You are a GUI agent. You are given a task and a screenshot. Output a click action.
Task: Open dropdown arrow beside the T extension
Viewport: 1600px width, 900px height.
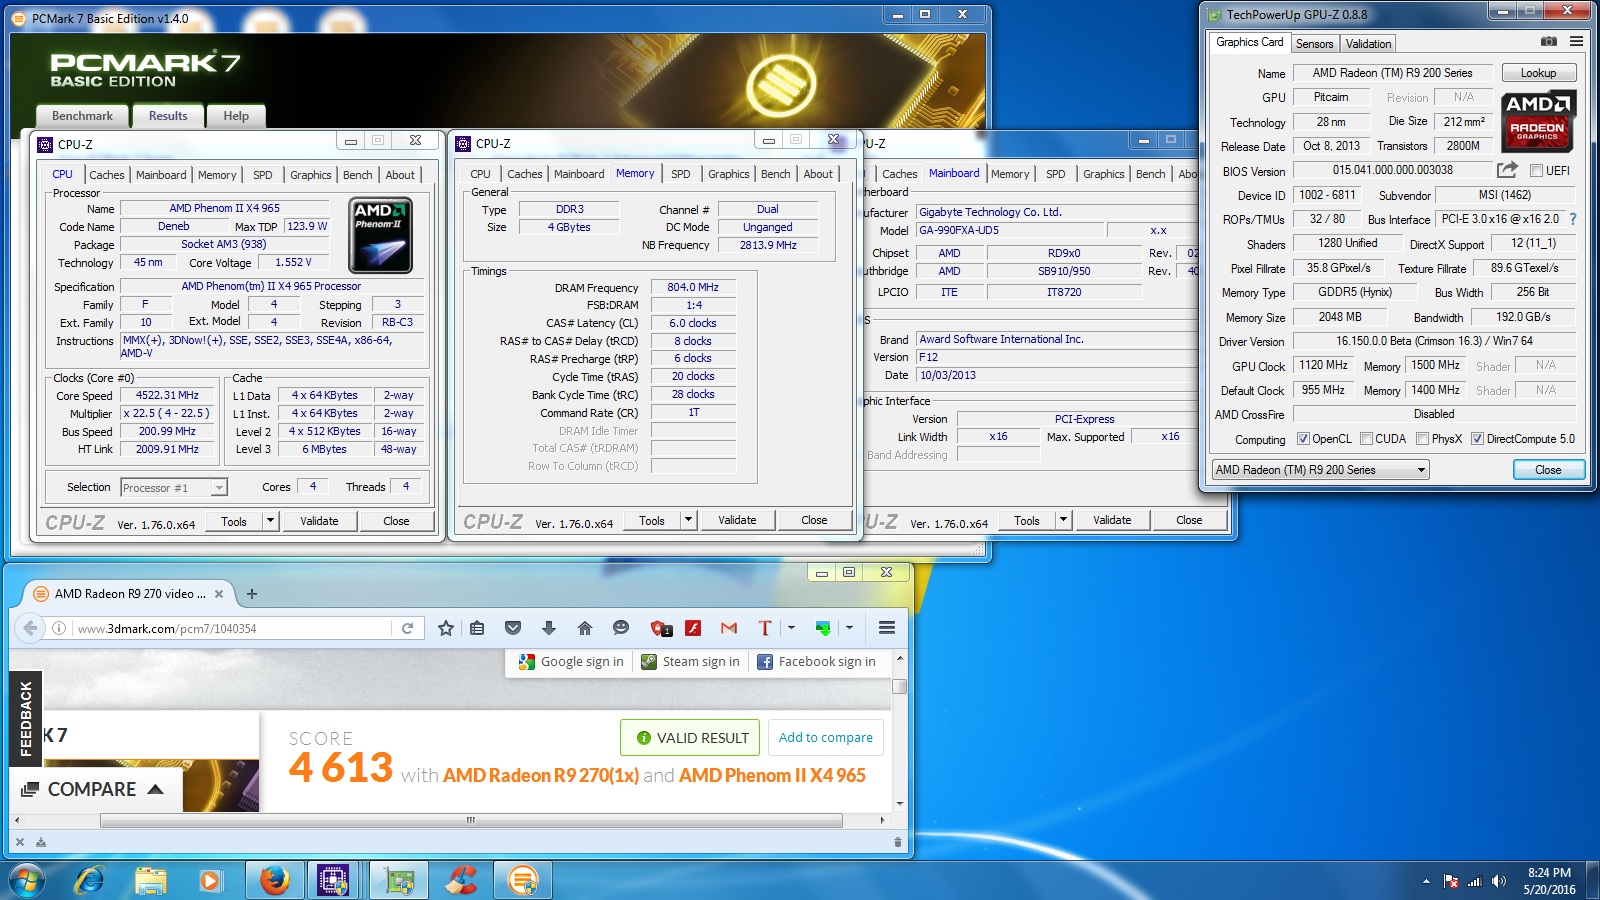791,628
